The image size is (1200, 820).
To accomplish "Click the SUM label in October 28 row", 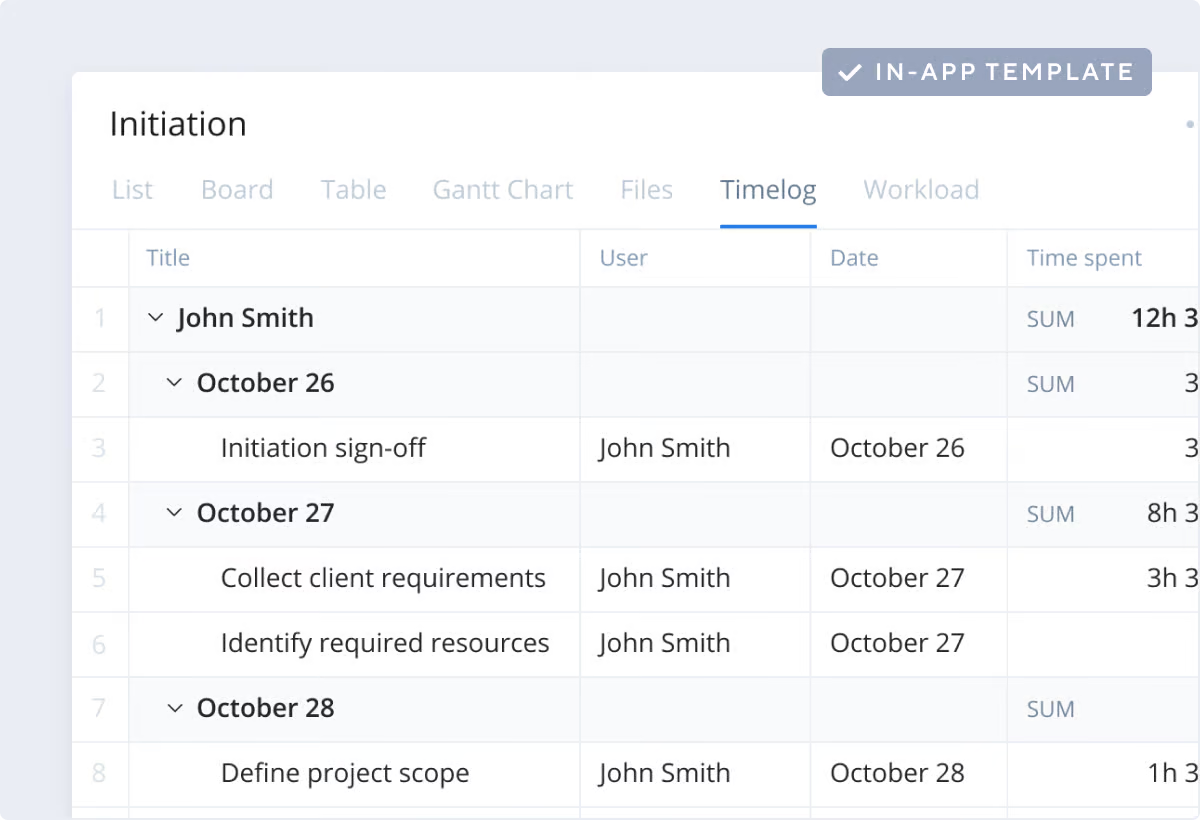I will click(1050, 709).
